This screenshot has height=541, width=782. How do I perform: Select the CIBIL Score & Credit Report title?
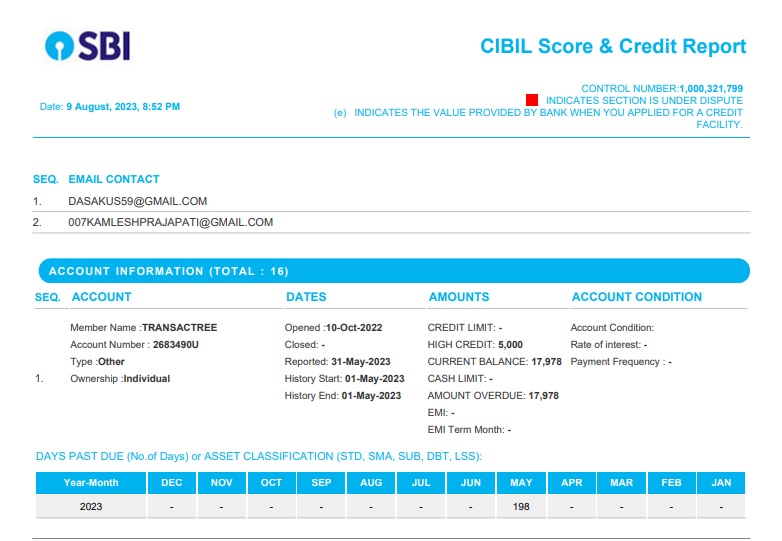(613, 46)
